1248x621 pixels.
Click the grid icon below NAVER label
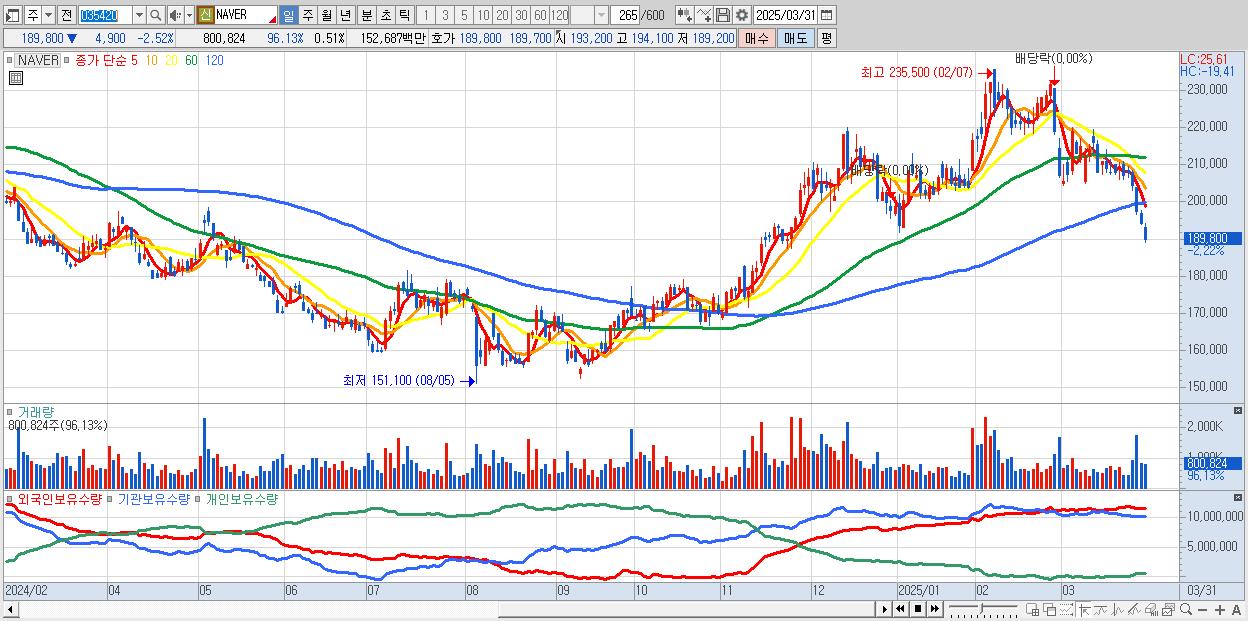16,78
